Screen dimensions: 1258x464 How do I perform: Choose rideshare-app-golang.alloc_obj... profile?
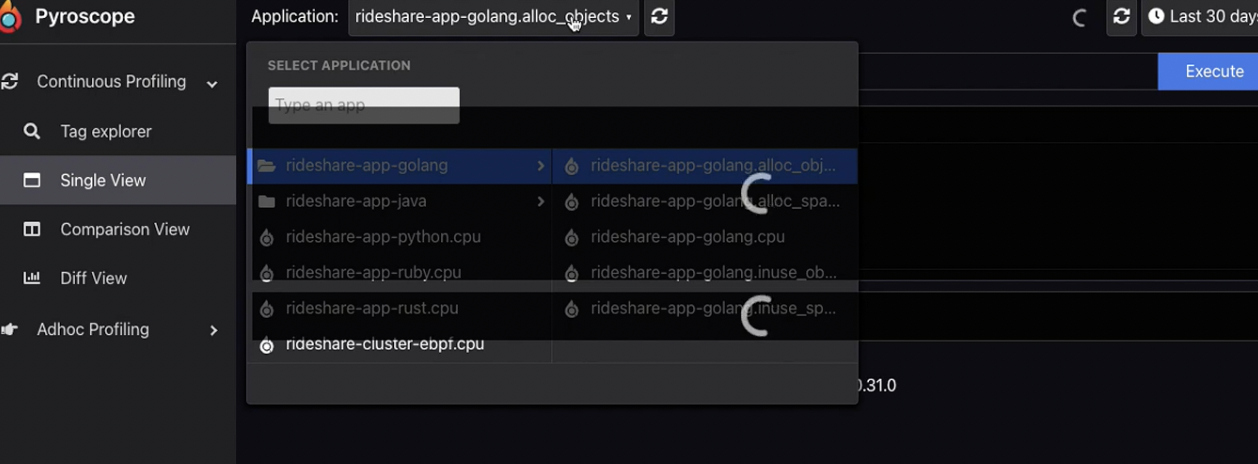click(705, 166)
